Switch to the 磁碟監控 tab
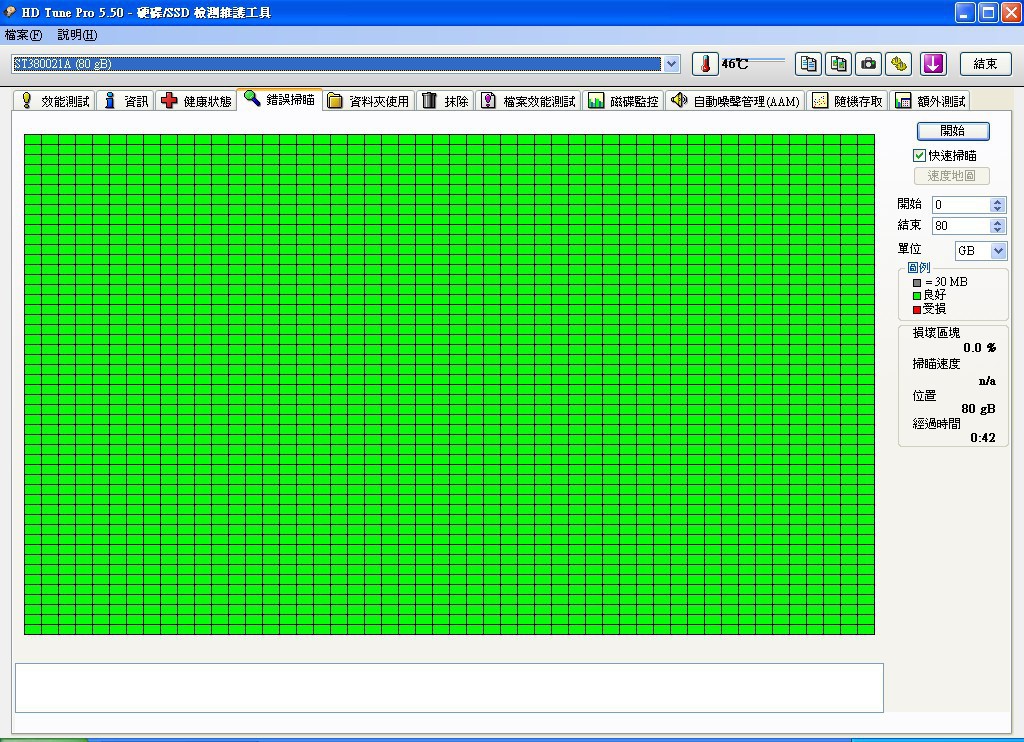1024x742 pixels. tap(623, 101)
